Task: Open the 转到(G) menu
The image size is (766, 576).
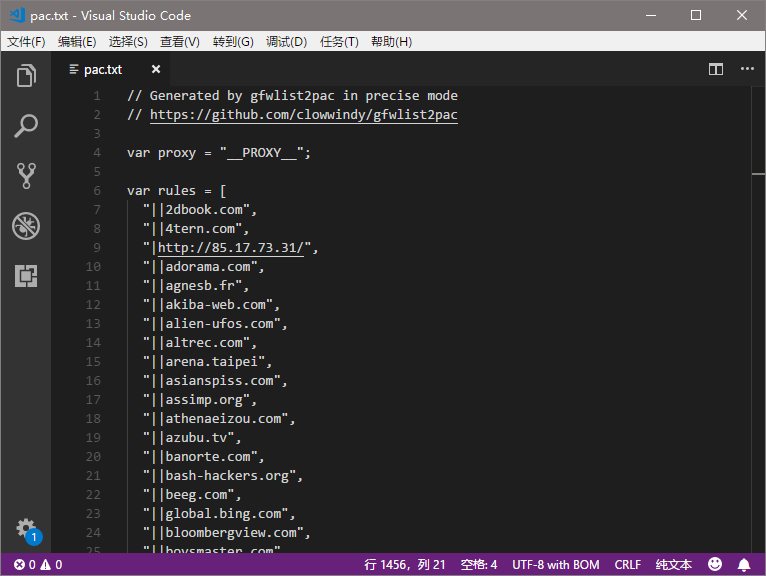Action: tap(233, 42)
